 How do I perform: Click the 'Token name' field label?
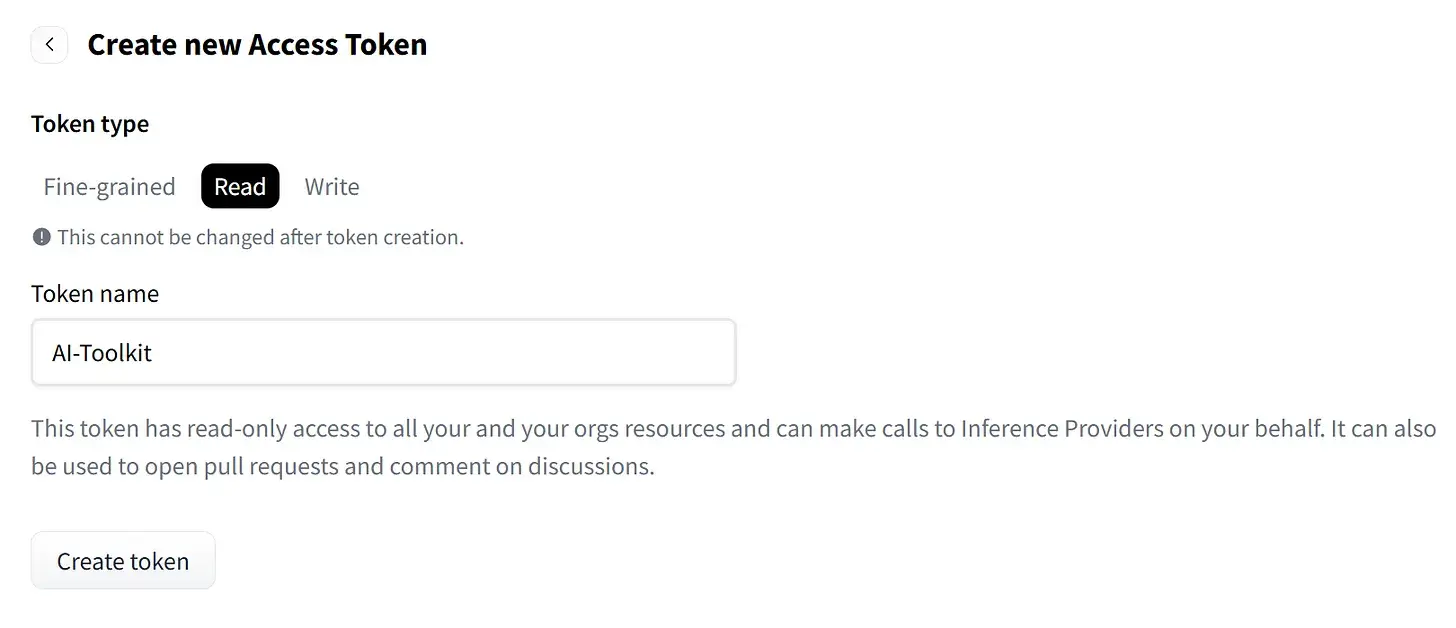click(95, 294)
